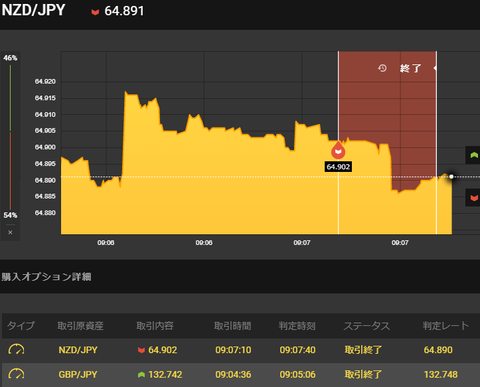This screenshot has width=480, height=387.
Task: Click the green up arrow next to 132.742
Action: 141,375
